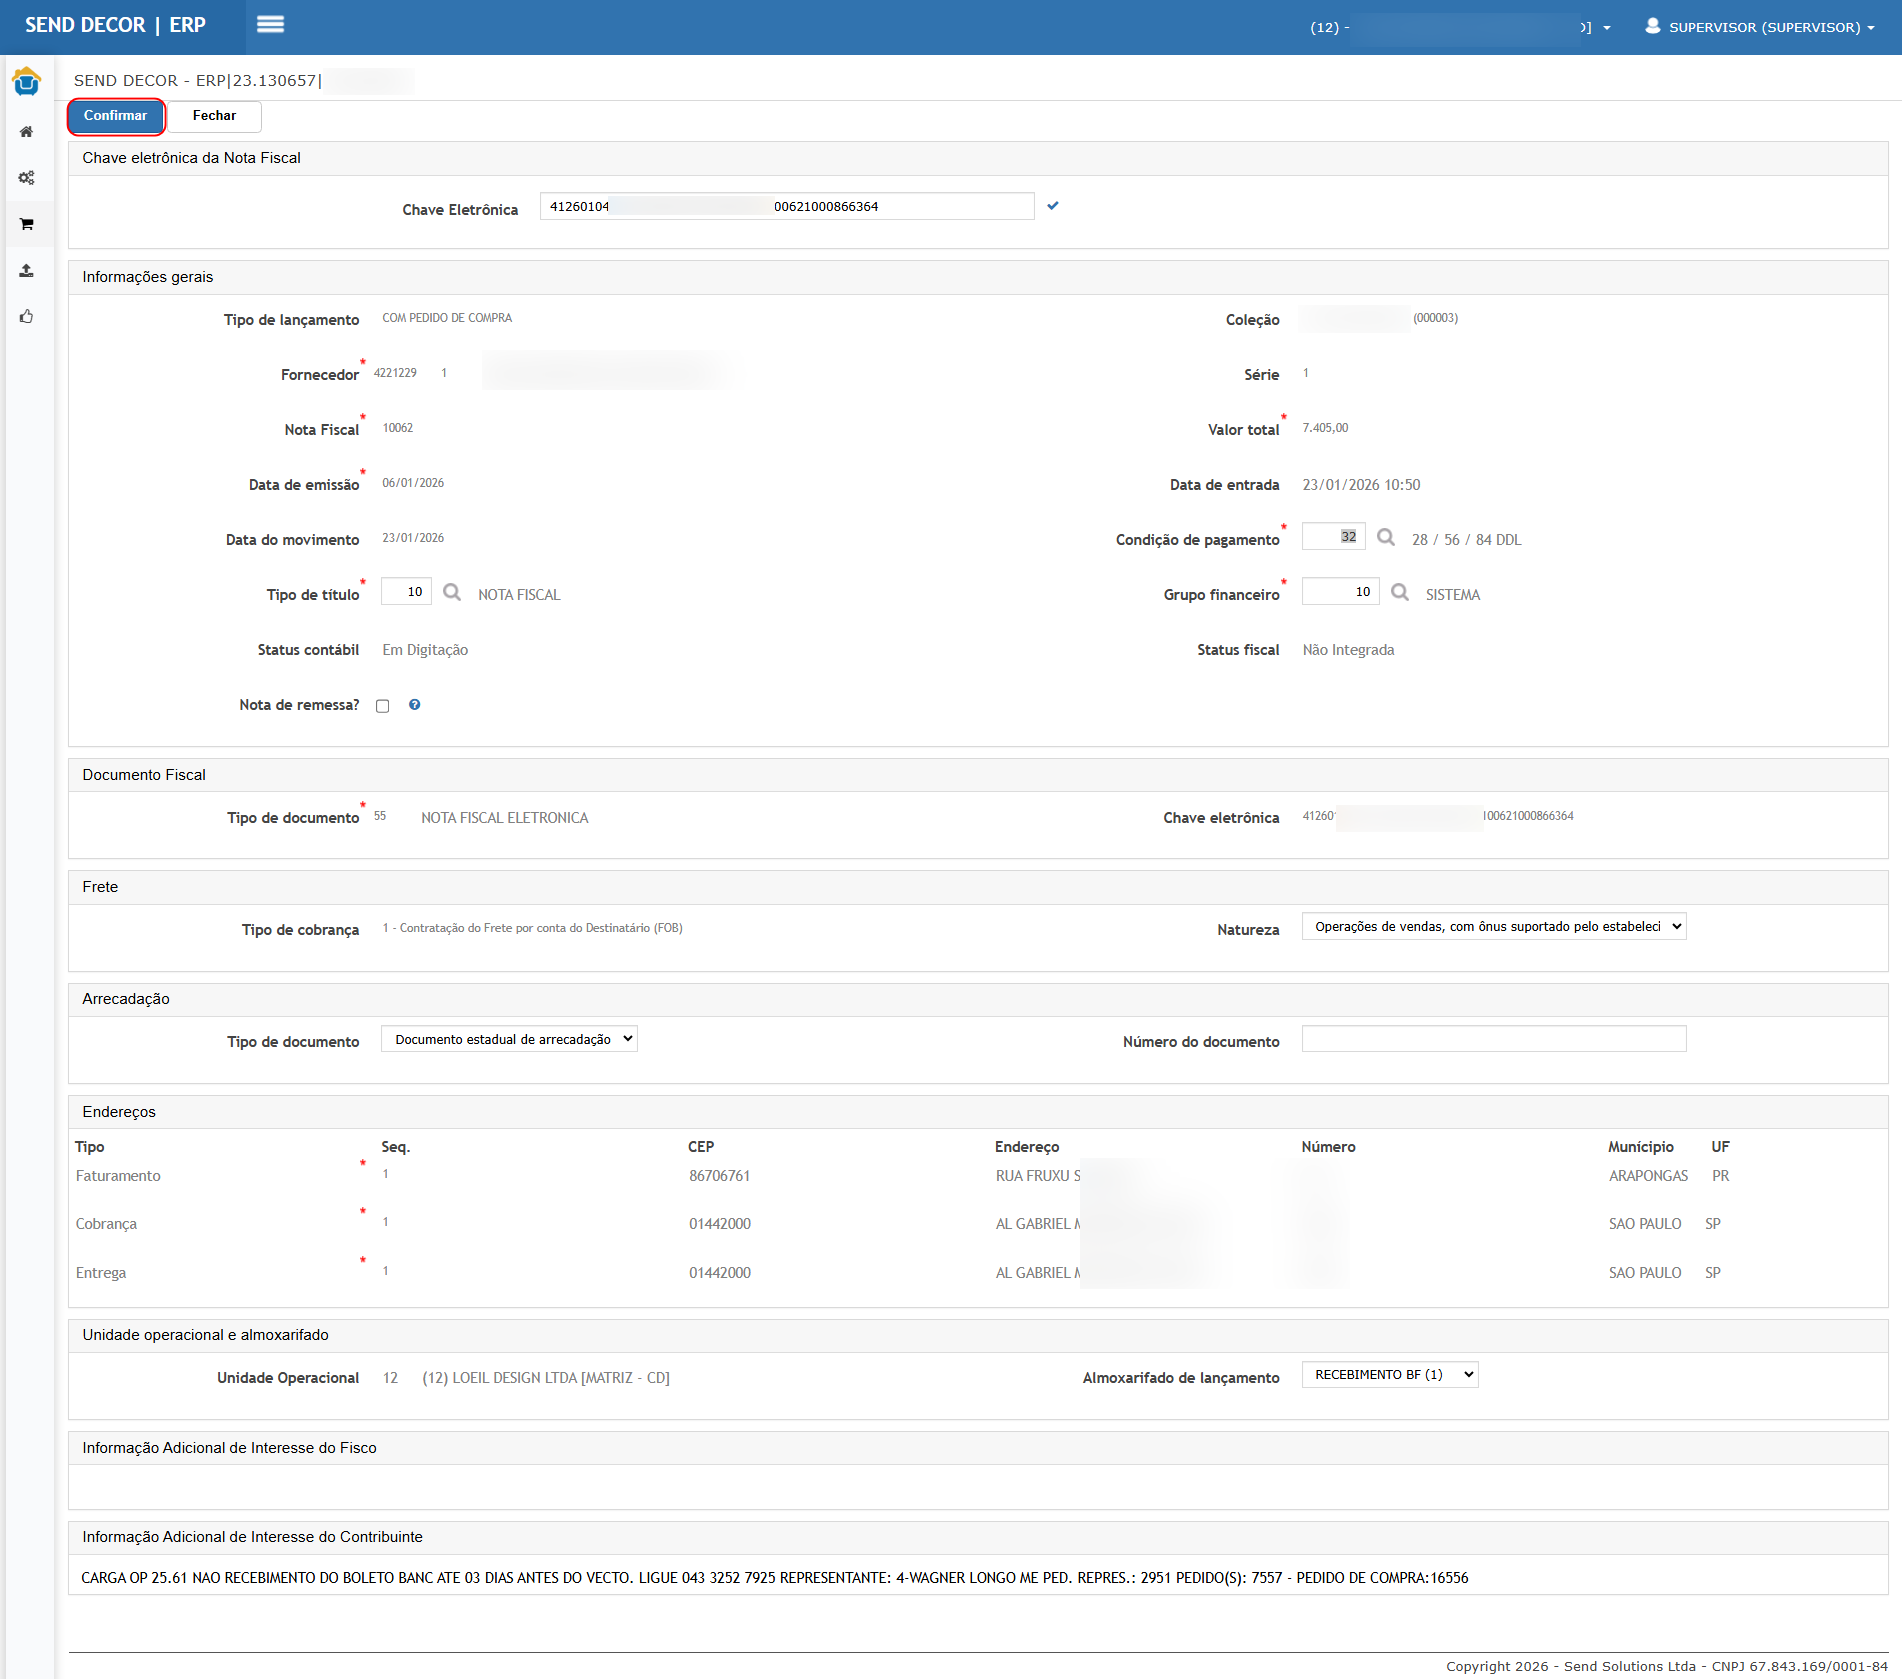
Task: Click the Nota de remessa help icon
Action: (x=415, y=705)
